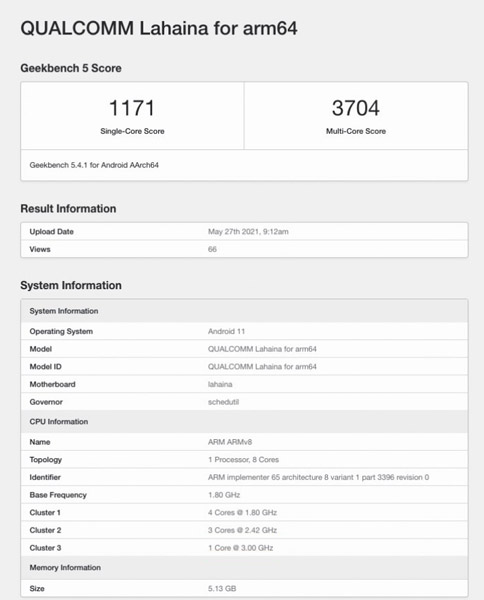
Task: Select the upload date May 27th 2021, 9:12am
Action: [248, 232]
